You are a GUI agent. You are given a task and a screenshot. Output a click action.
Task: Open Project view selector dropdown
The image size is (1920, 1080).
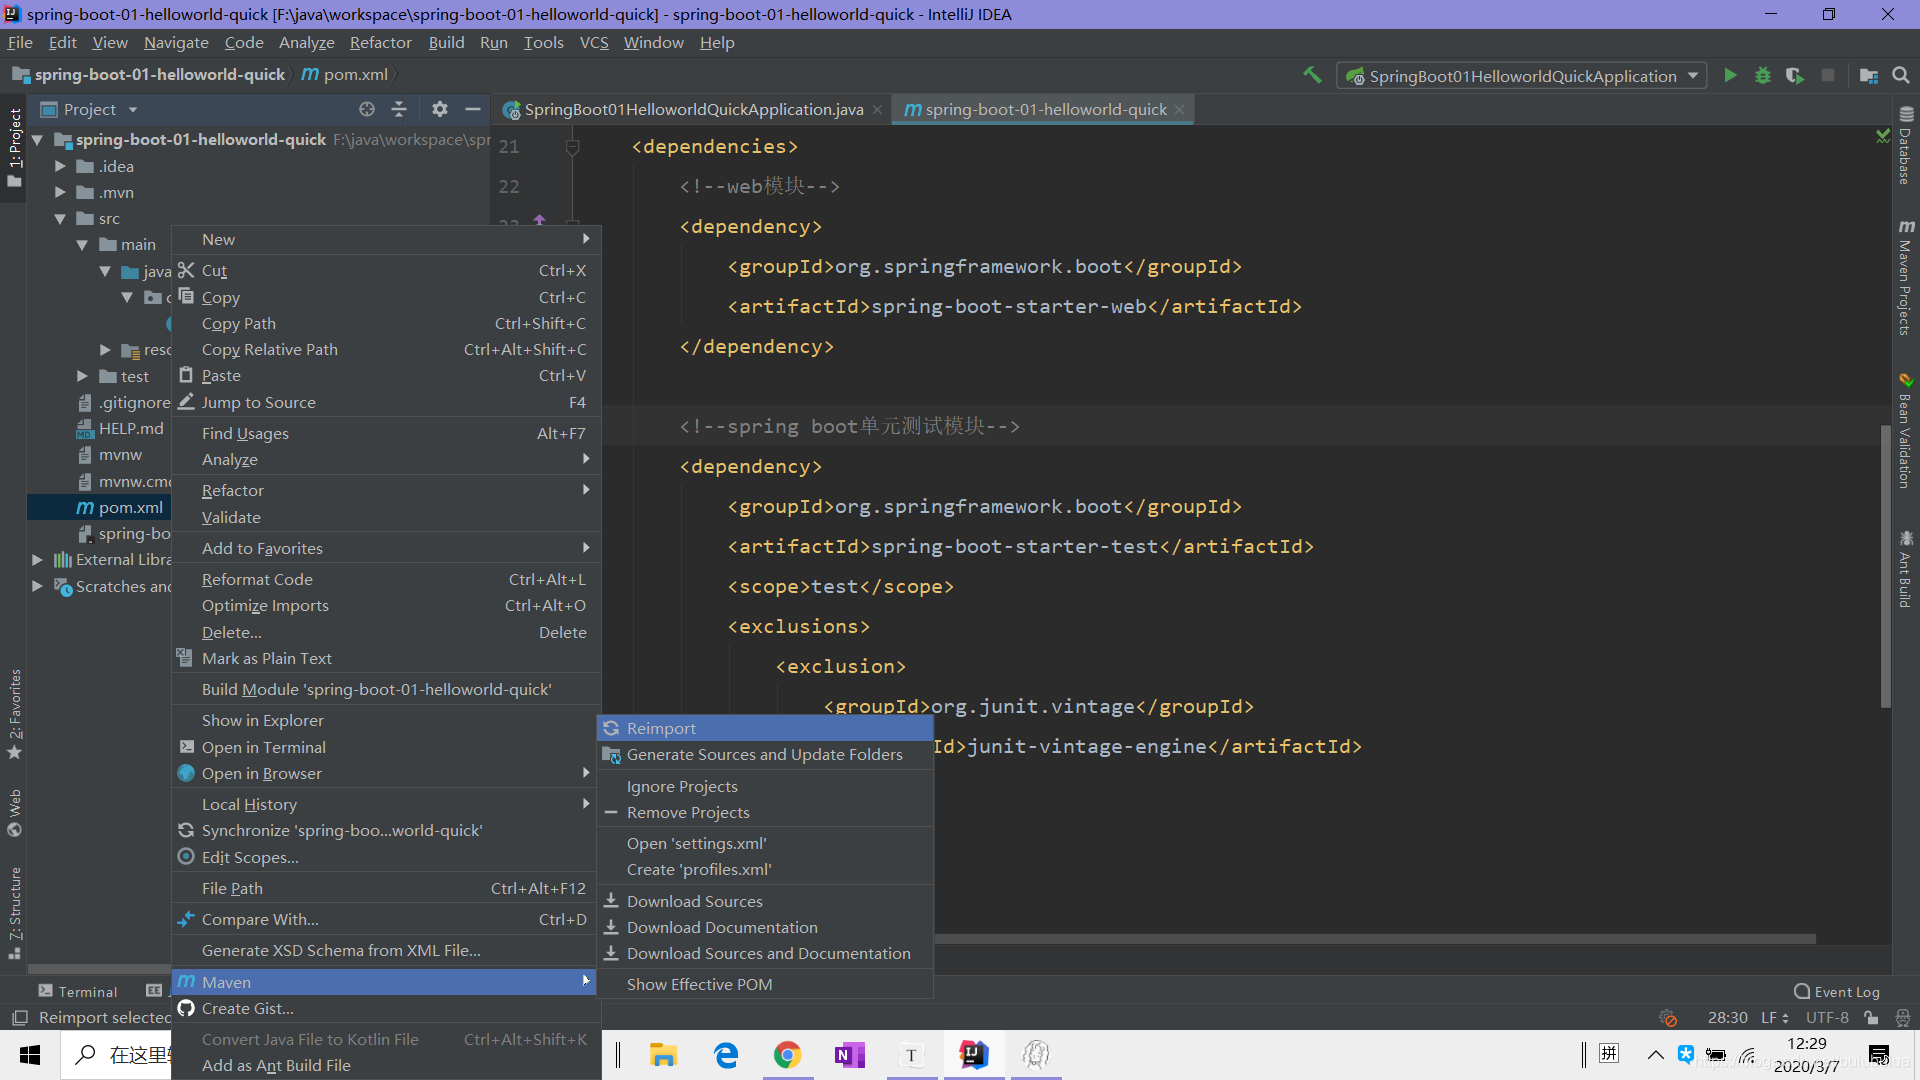pyautogui.click(x=90, y=109)
